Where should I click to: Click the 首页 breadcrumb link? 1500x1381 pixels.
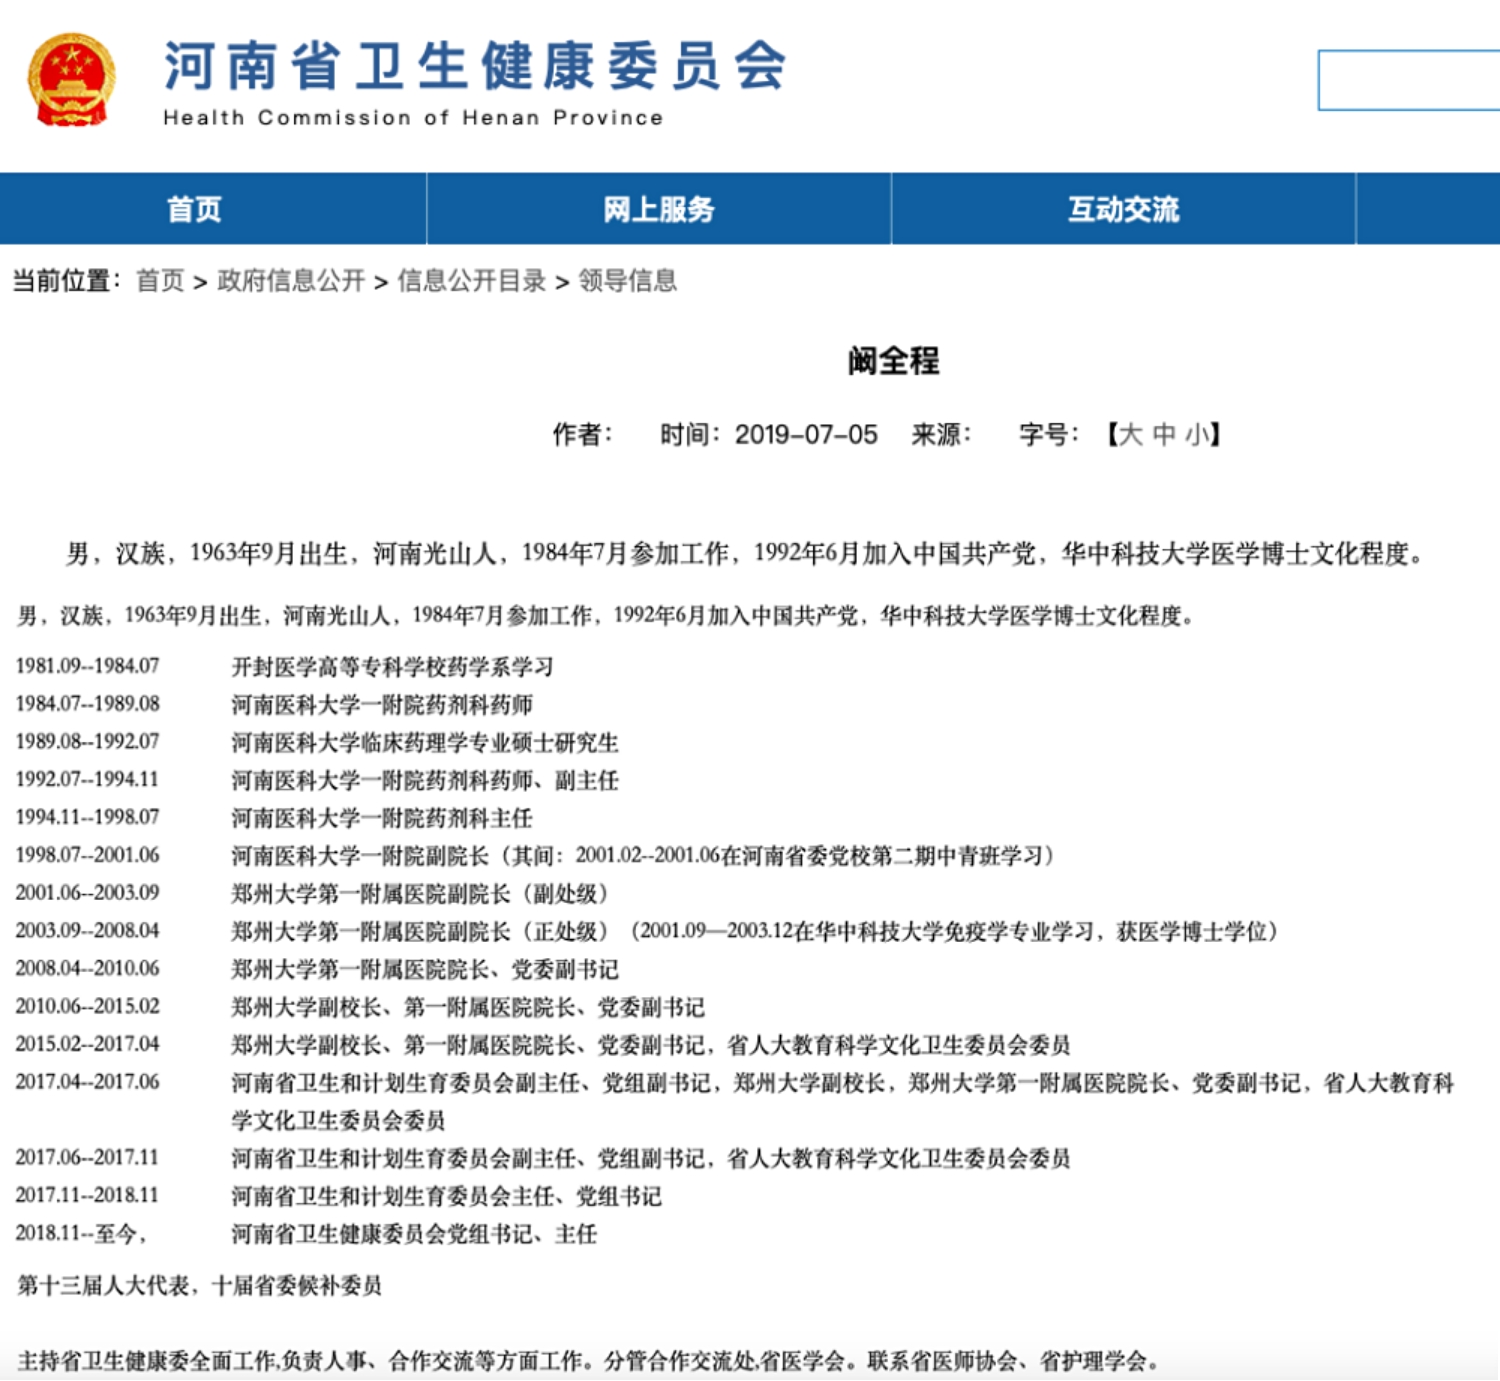coord(160,281)
